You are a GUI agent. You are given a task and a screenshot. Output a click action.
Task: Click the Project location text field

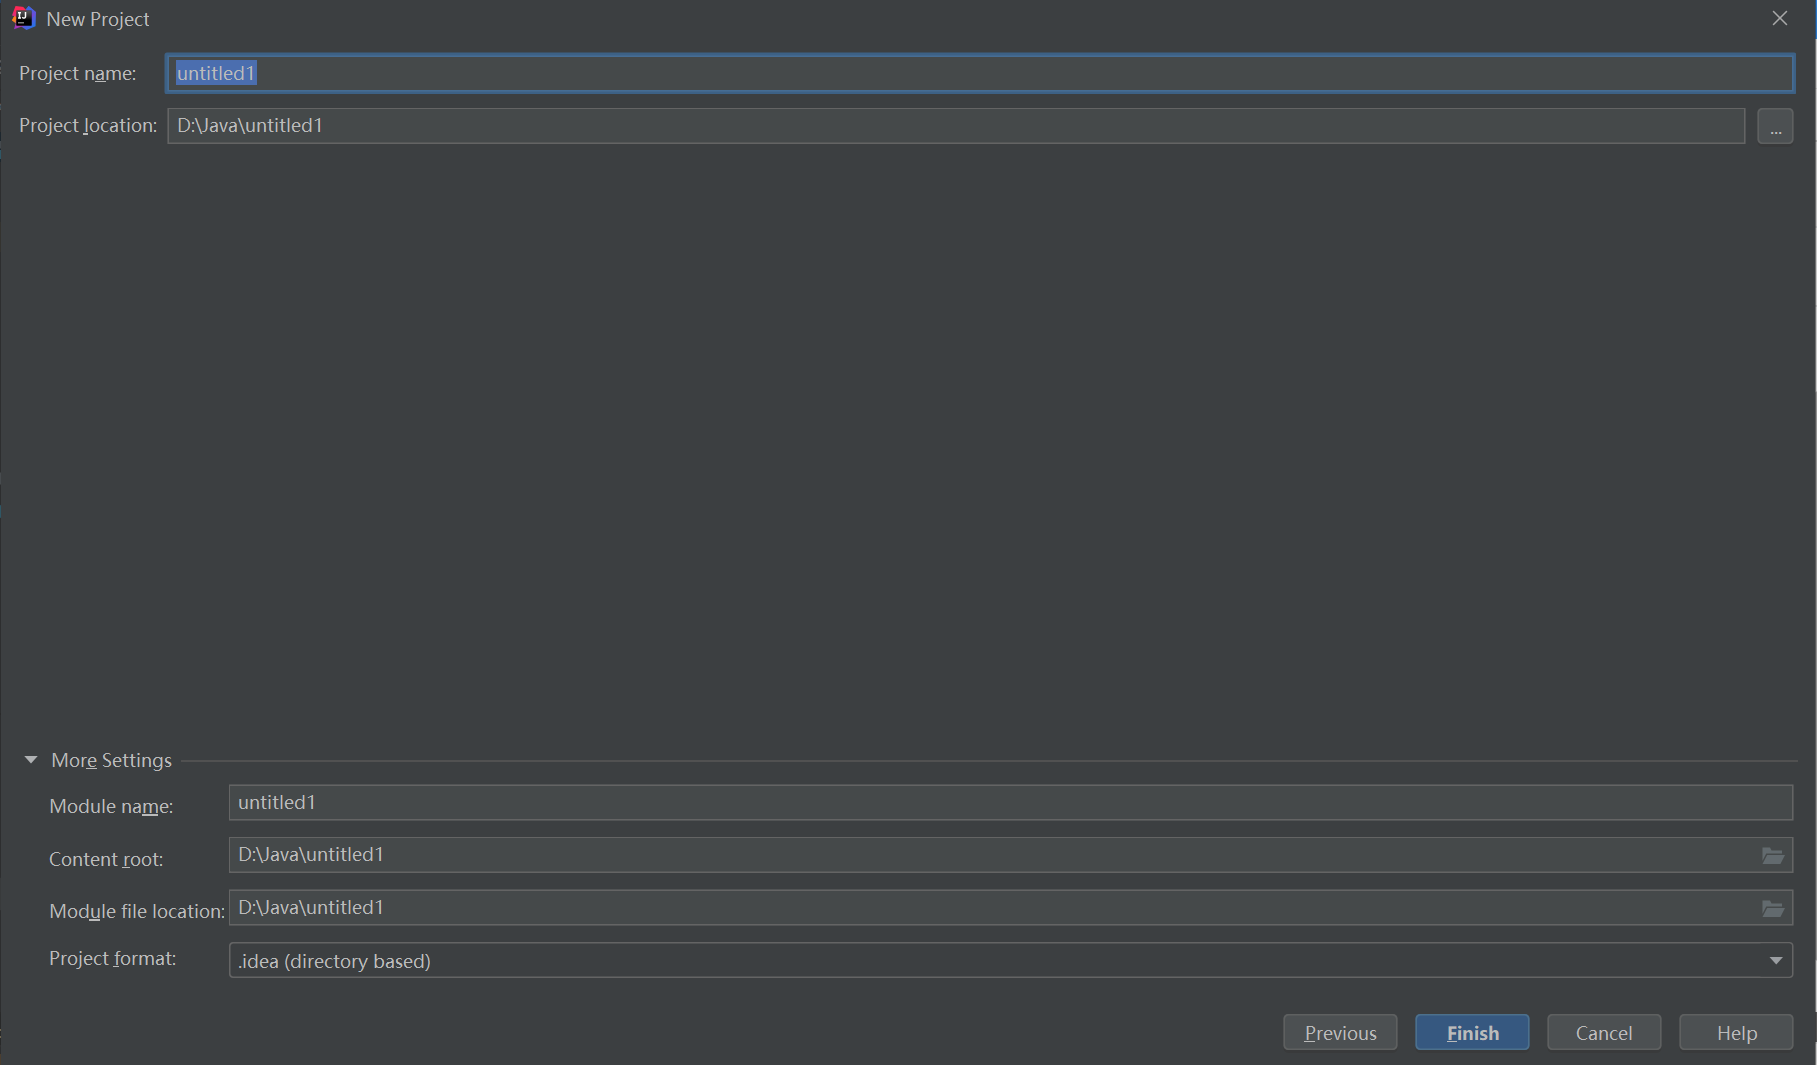coord(956,126)
